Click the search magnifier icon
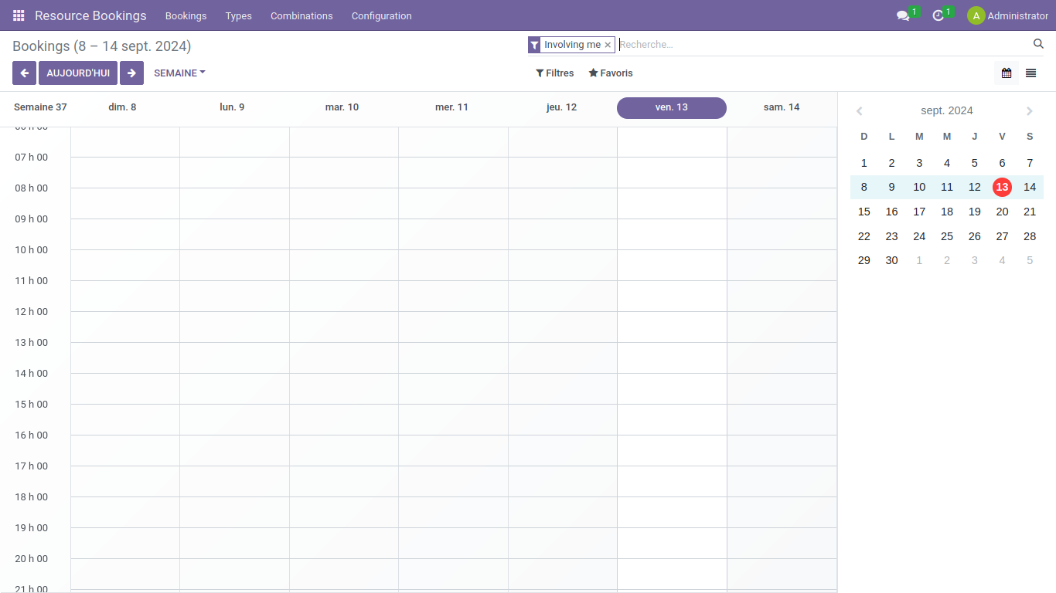The height and width of the screenshot is (593, 1056). 1038,44
